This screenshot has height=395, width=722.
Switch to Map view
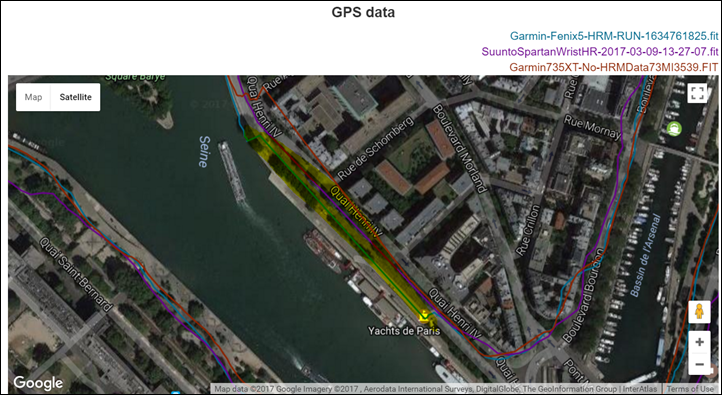coord(33,97)
